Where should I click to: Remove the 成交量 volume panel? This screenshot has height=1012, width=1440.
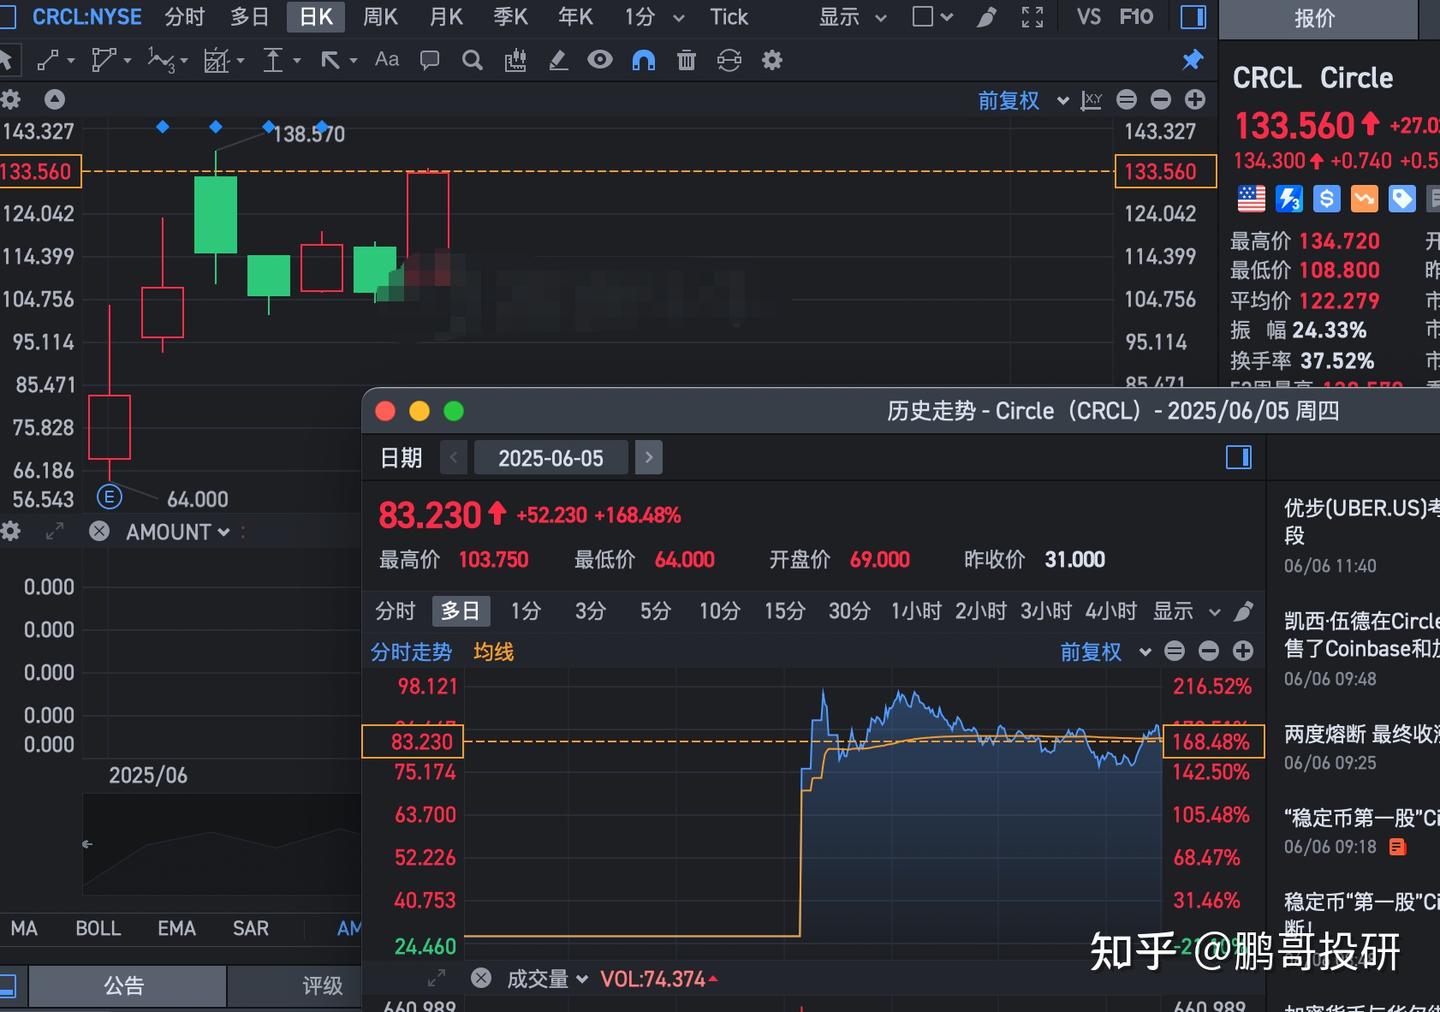click(481, 978)
